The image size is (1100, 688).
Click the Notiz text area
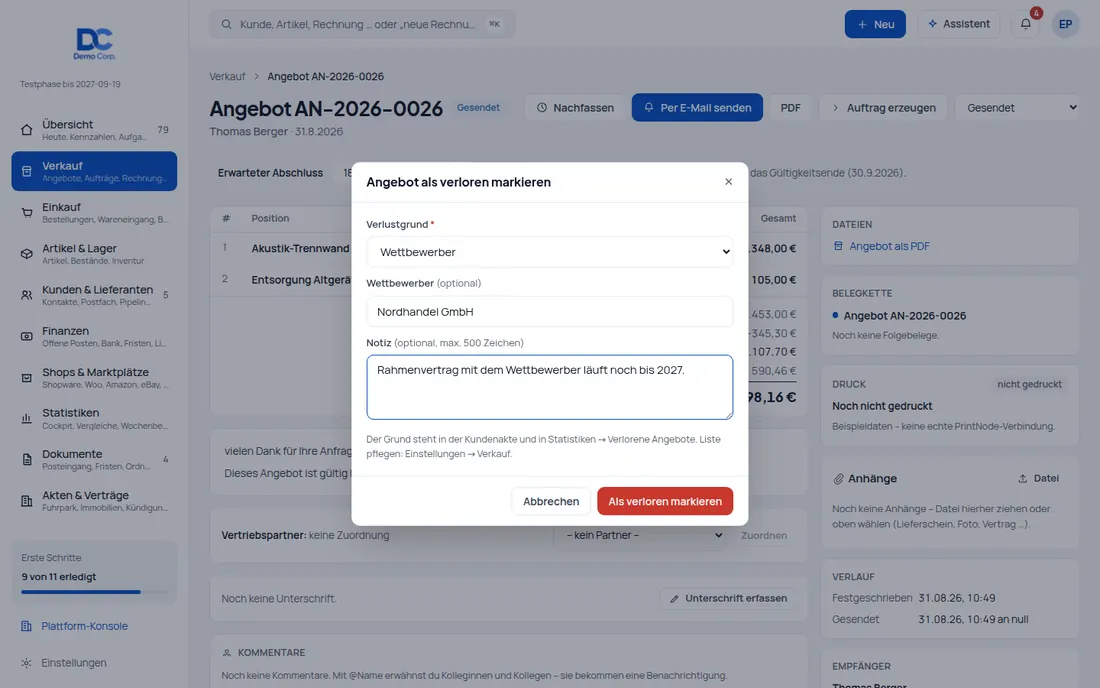point(549,387)
